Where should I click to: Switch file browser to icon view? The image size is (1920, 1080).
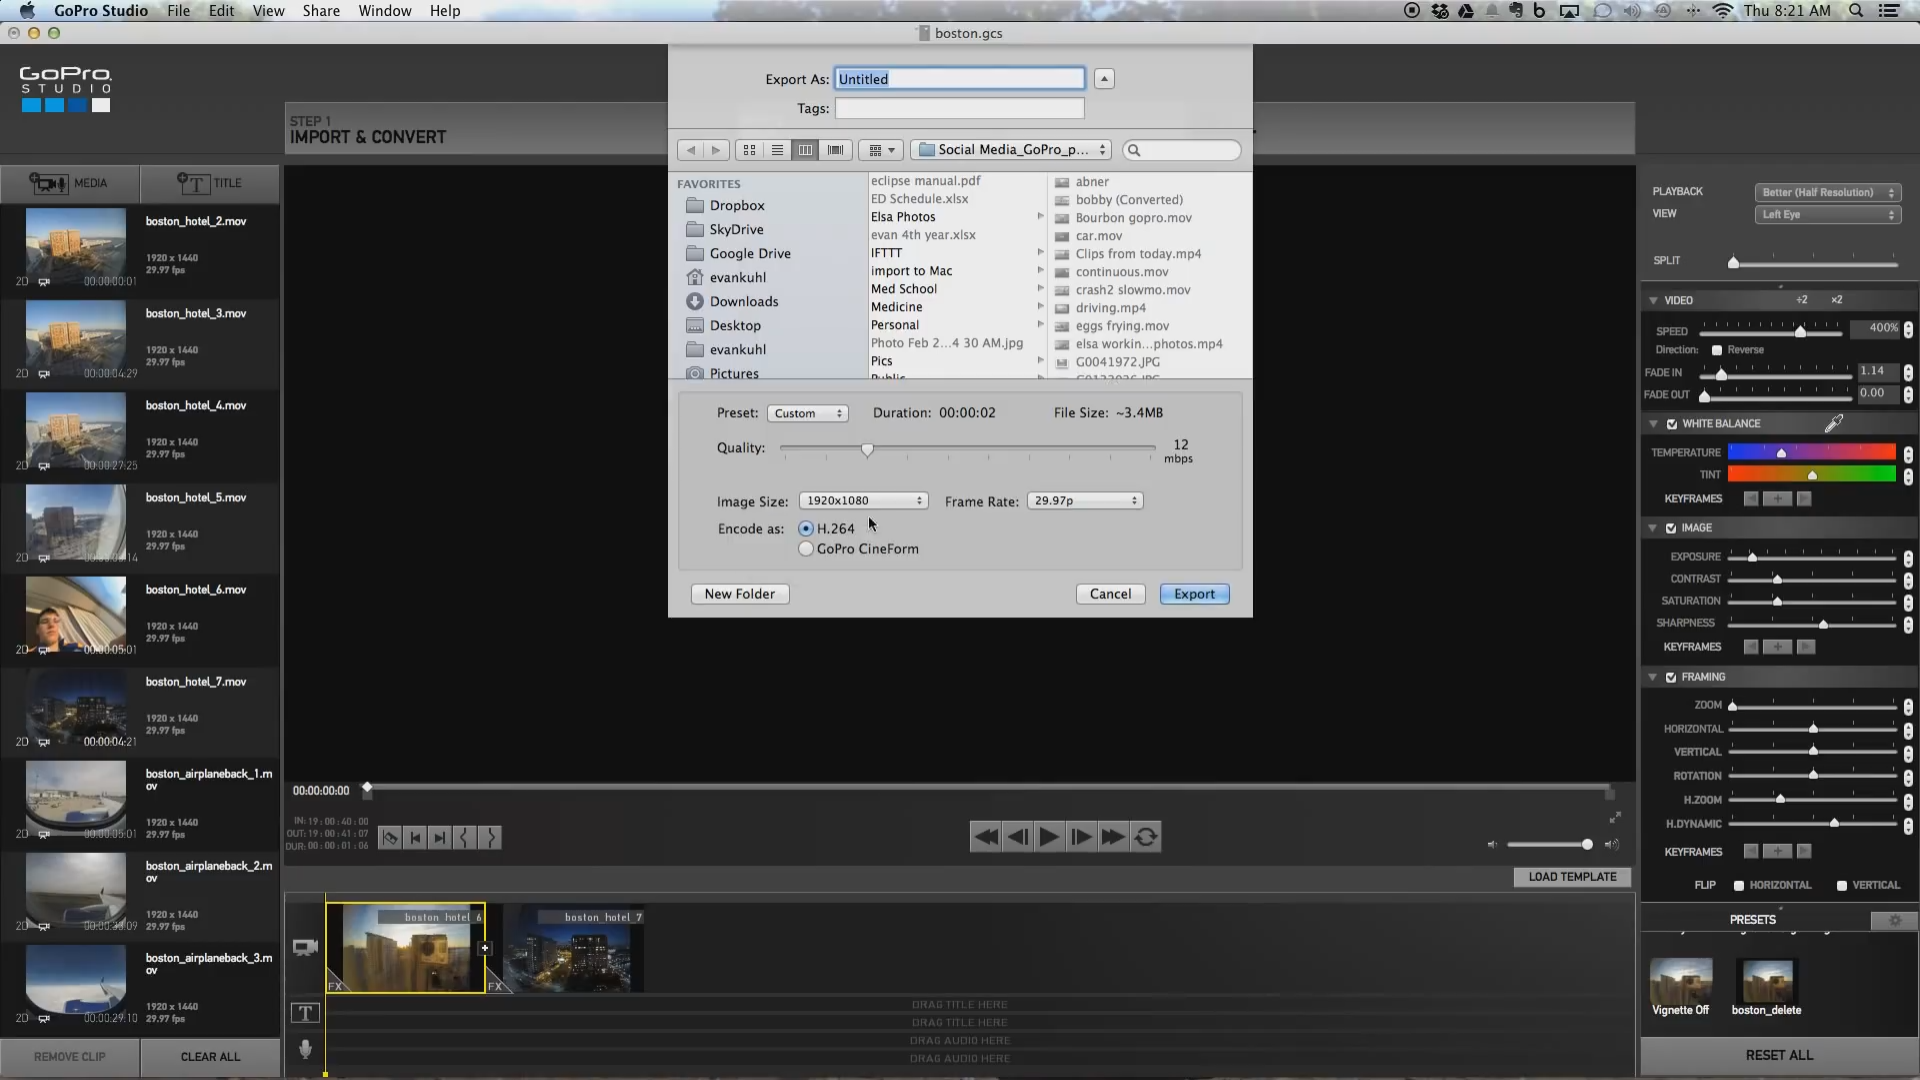point(749,150)
